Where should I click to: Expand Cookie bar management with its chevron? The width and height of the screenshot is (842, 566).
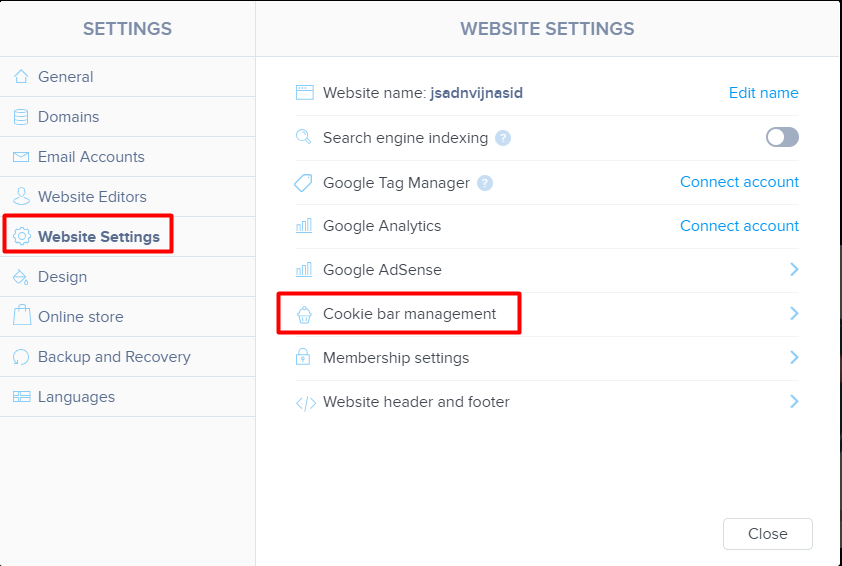pyautogui.click(x=794, y=313)
